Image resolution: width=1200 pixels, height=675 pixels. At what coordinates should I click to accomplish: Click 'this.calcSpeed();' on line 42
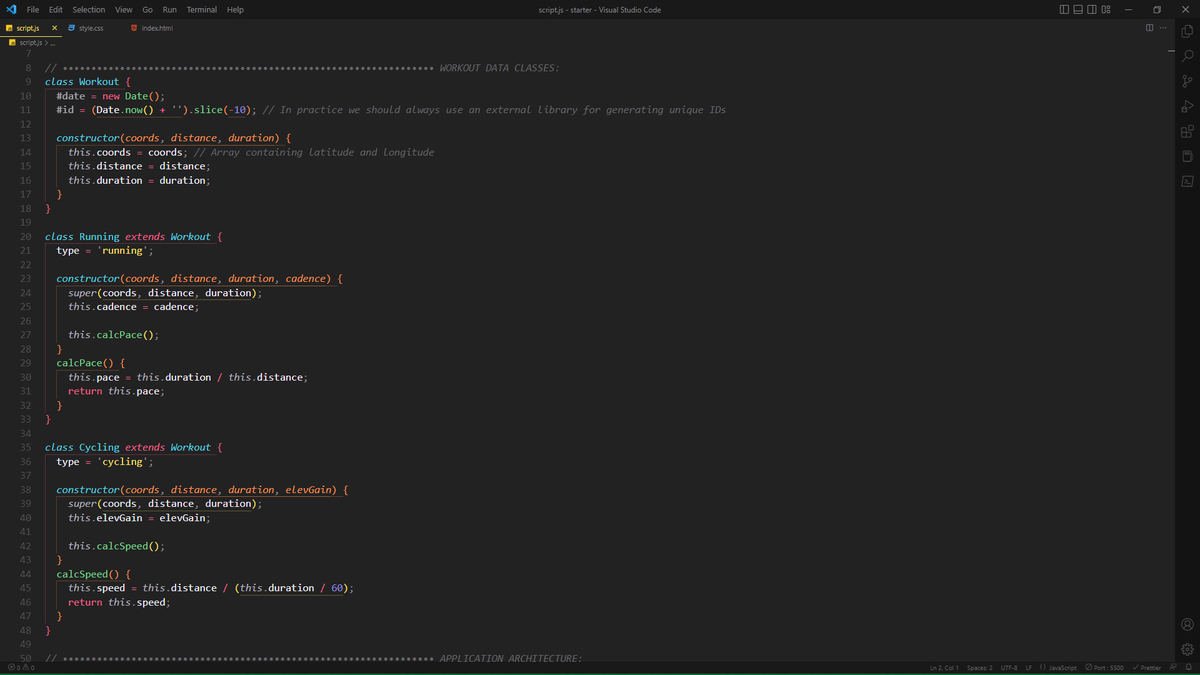coord(117,546)
